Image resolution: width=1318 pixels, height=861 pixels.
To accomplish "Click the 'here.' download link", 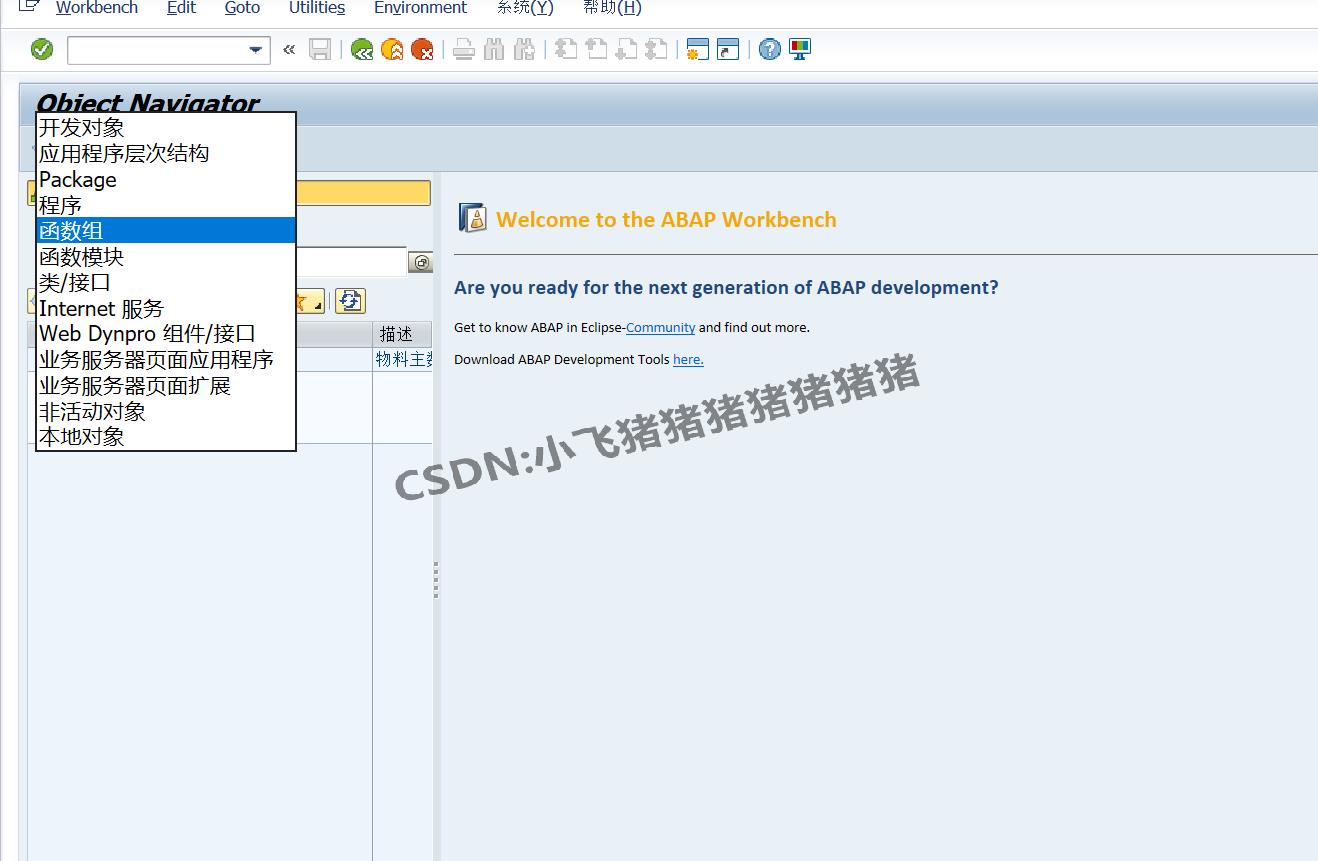I will [688, 359].
